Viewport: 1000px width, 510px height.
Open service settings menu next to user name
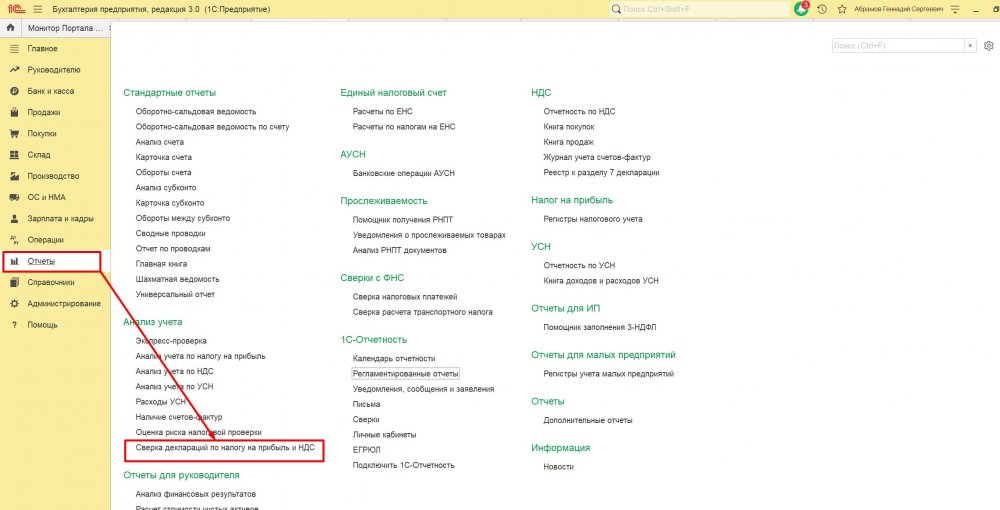coord(955,10)
